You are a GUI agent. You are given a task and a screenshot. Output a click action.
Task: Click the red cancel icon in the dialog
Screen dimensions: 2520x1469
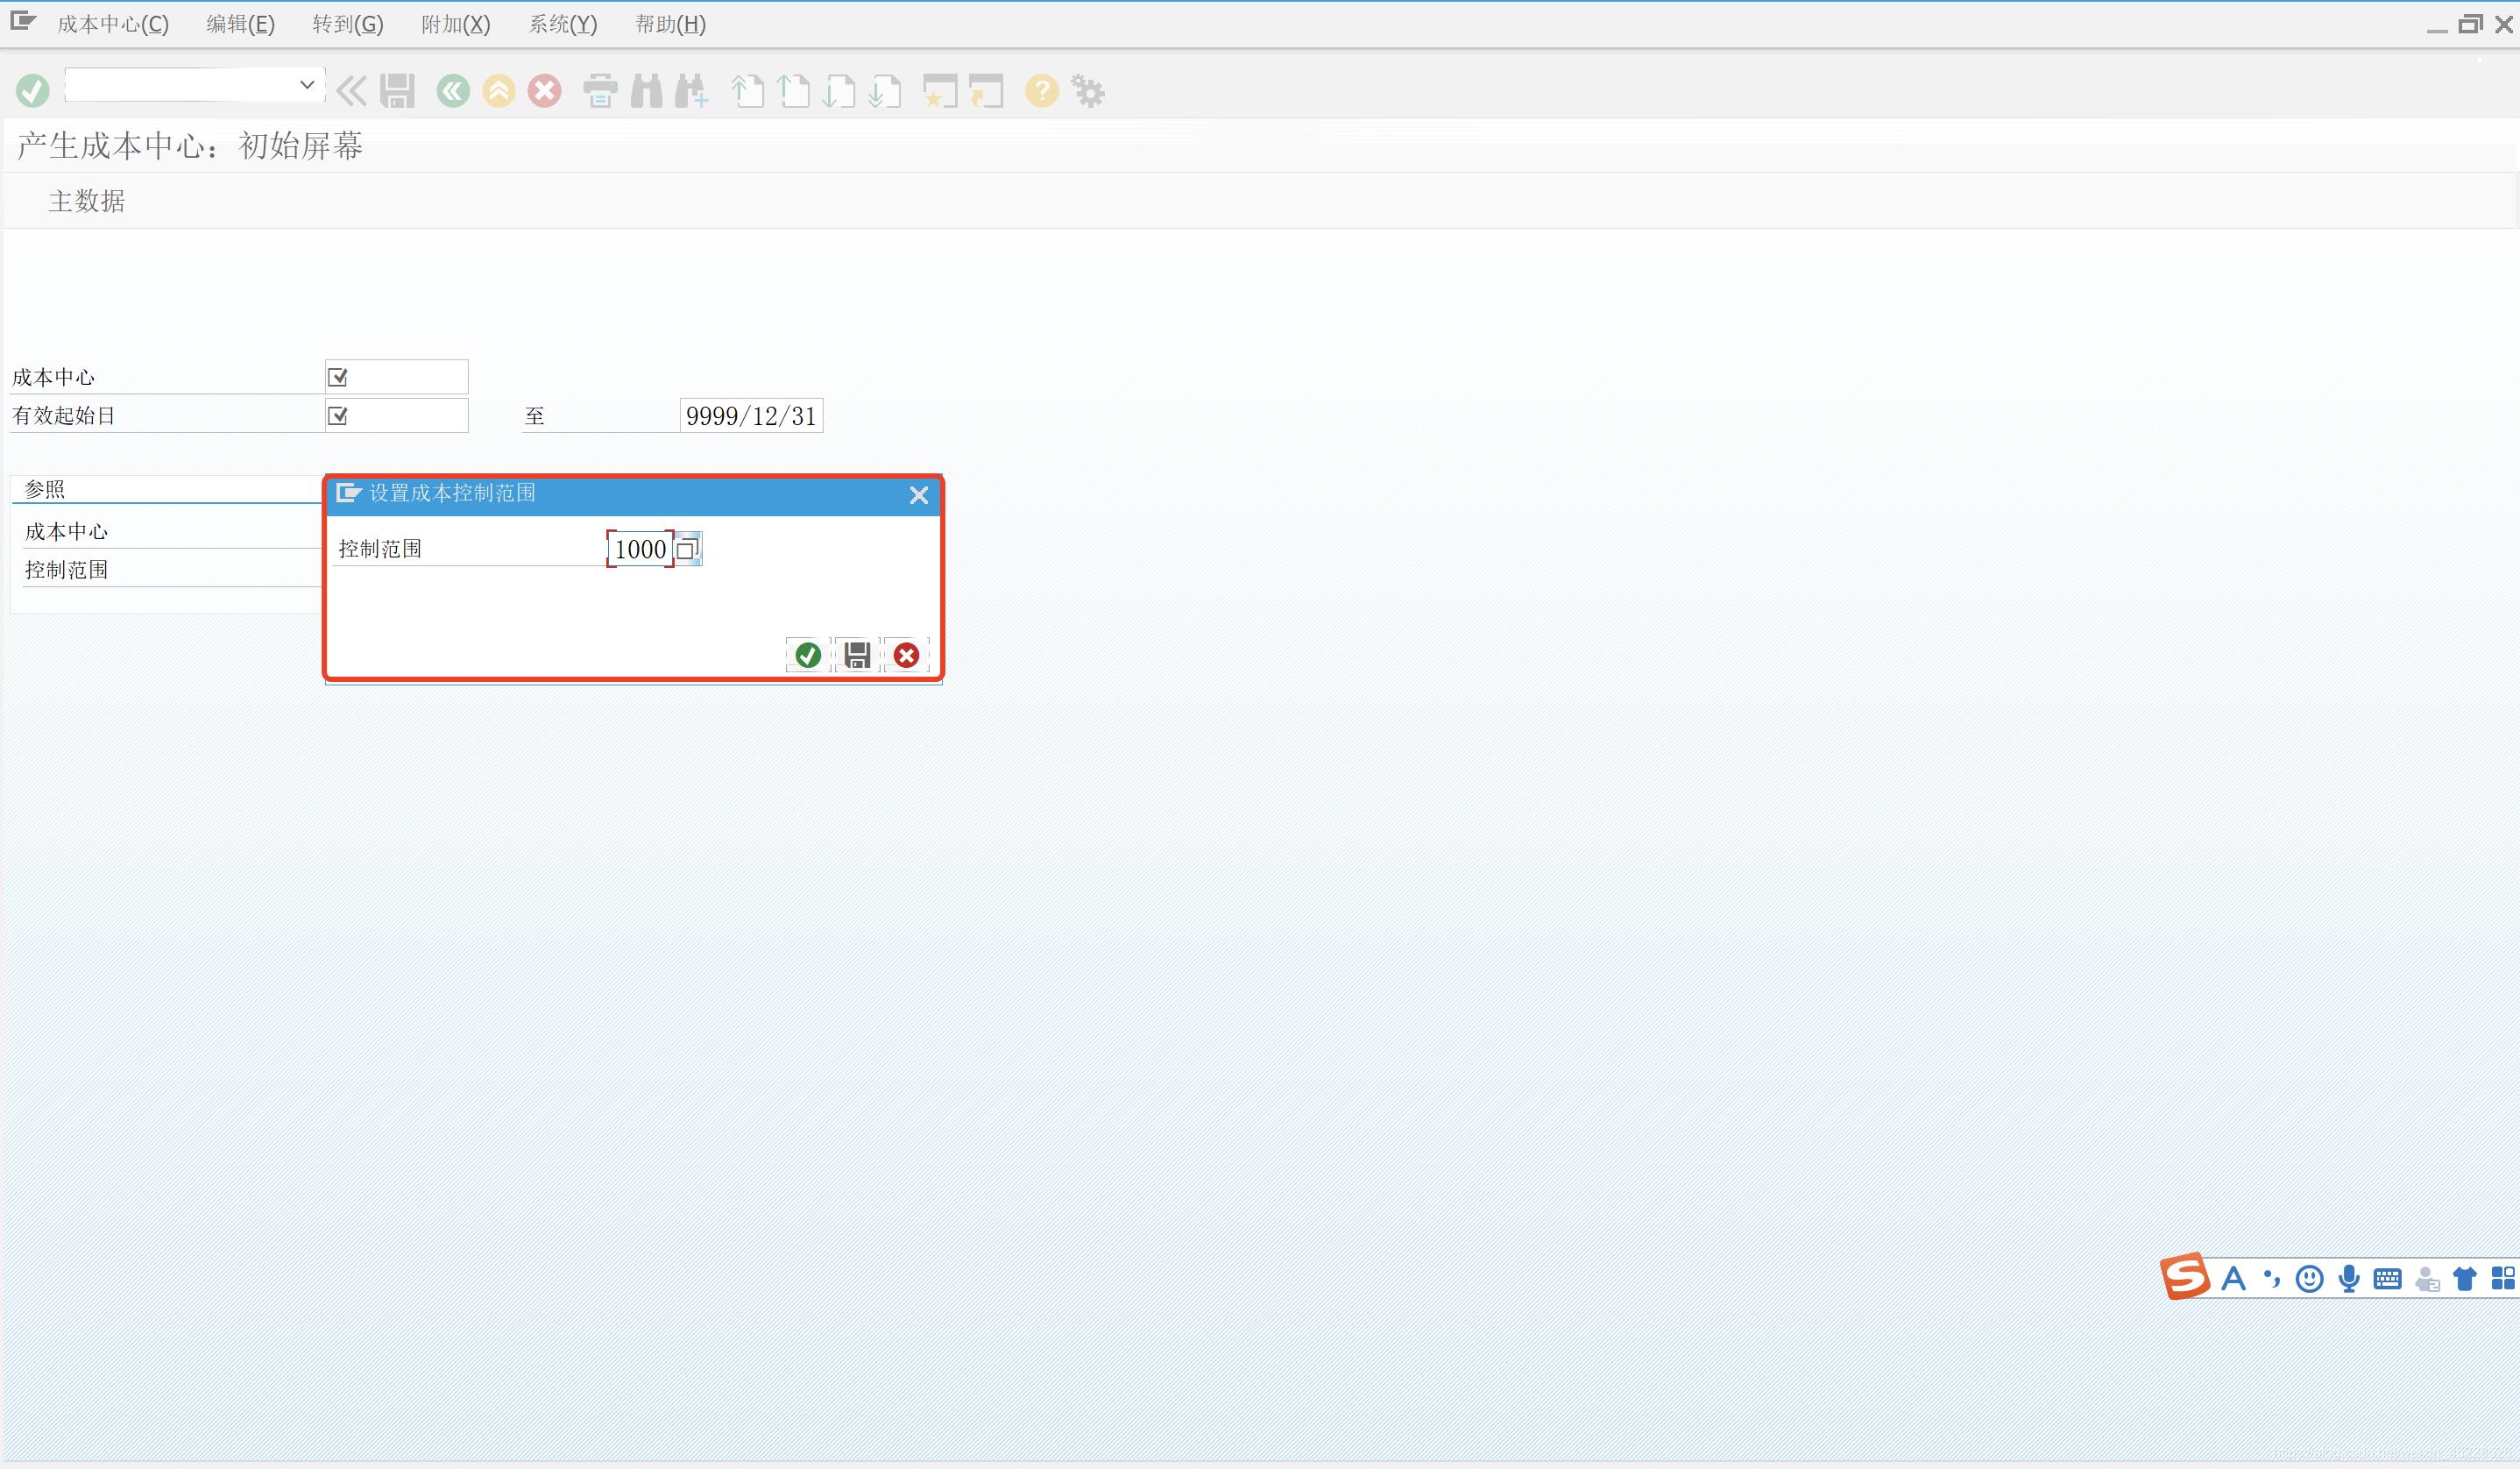(906, 655)
